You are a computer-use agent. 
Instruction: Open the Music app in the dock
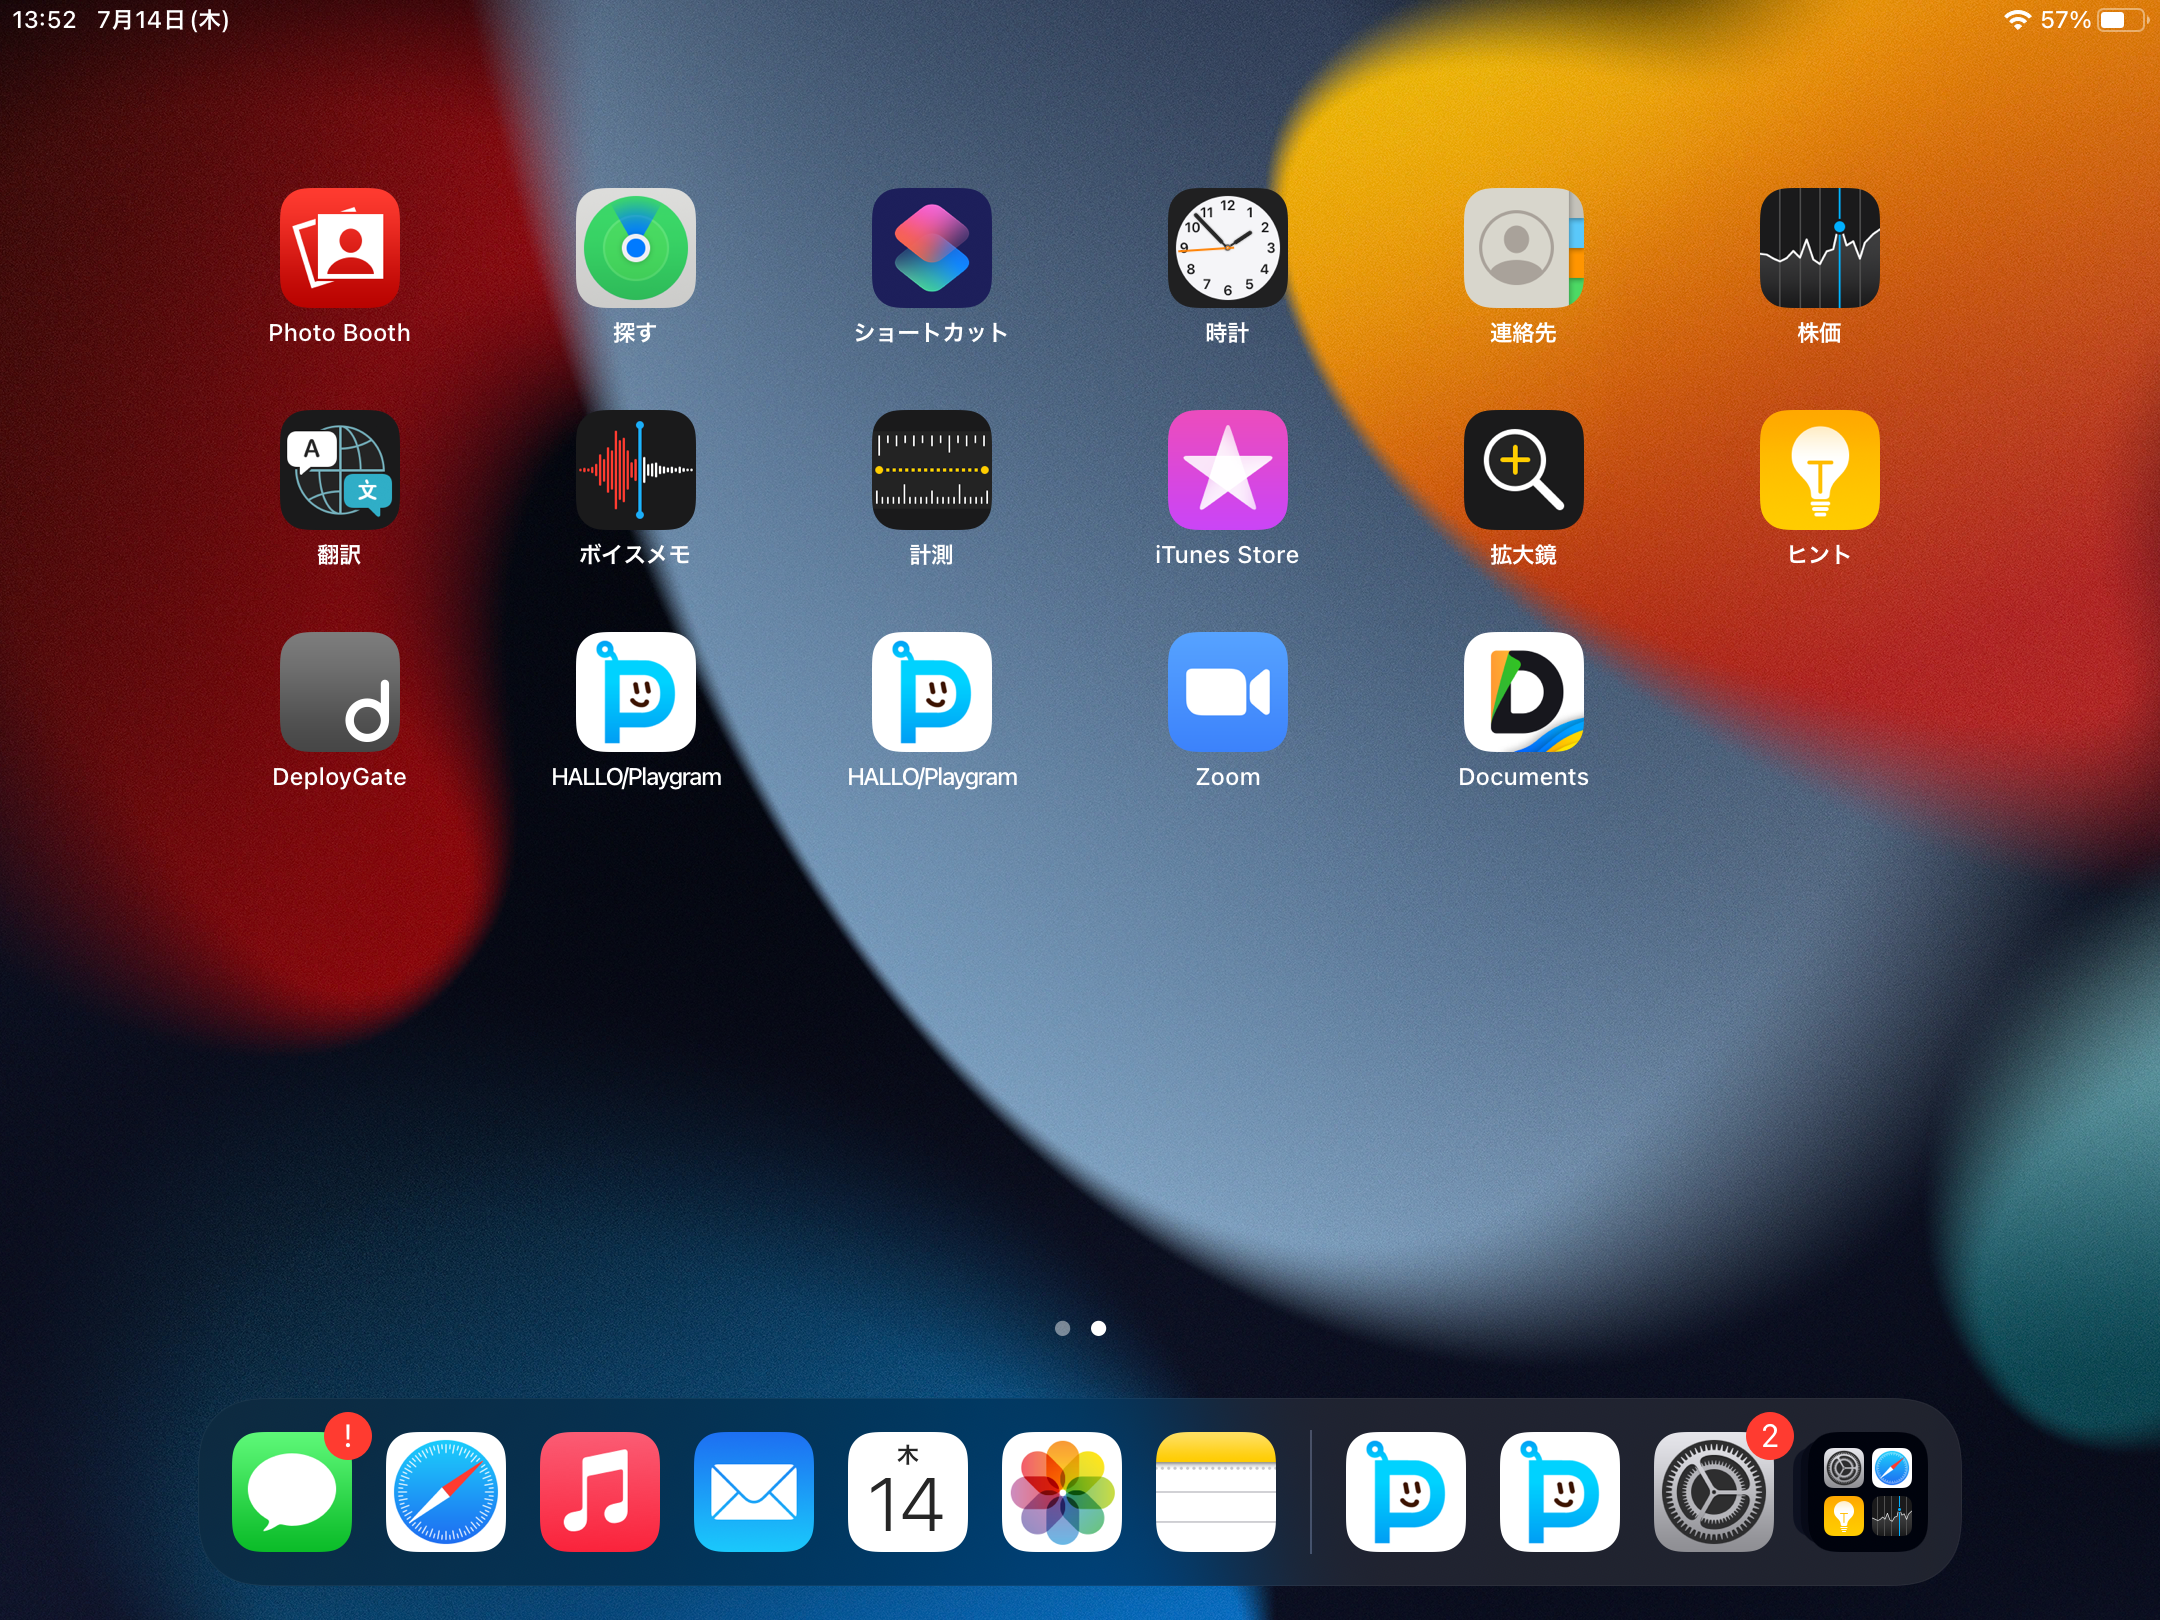(599, 1492)
